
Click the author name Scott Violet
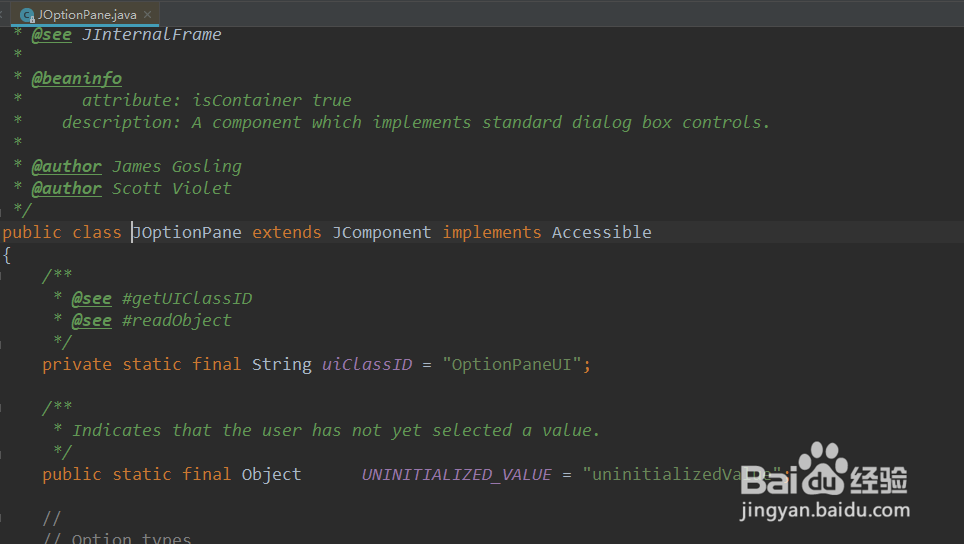point(171,188)
